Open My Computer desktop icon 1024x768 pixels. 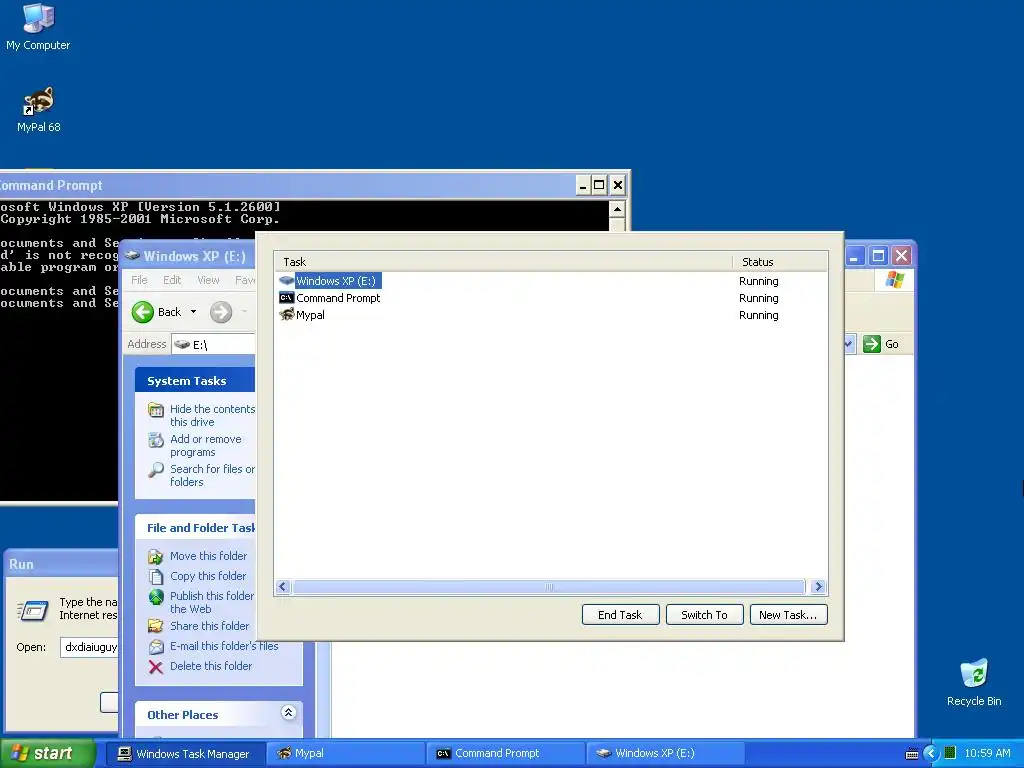(38, 27)
